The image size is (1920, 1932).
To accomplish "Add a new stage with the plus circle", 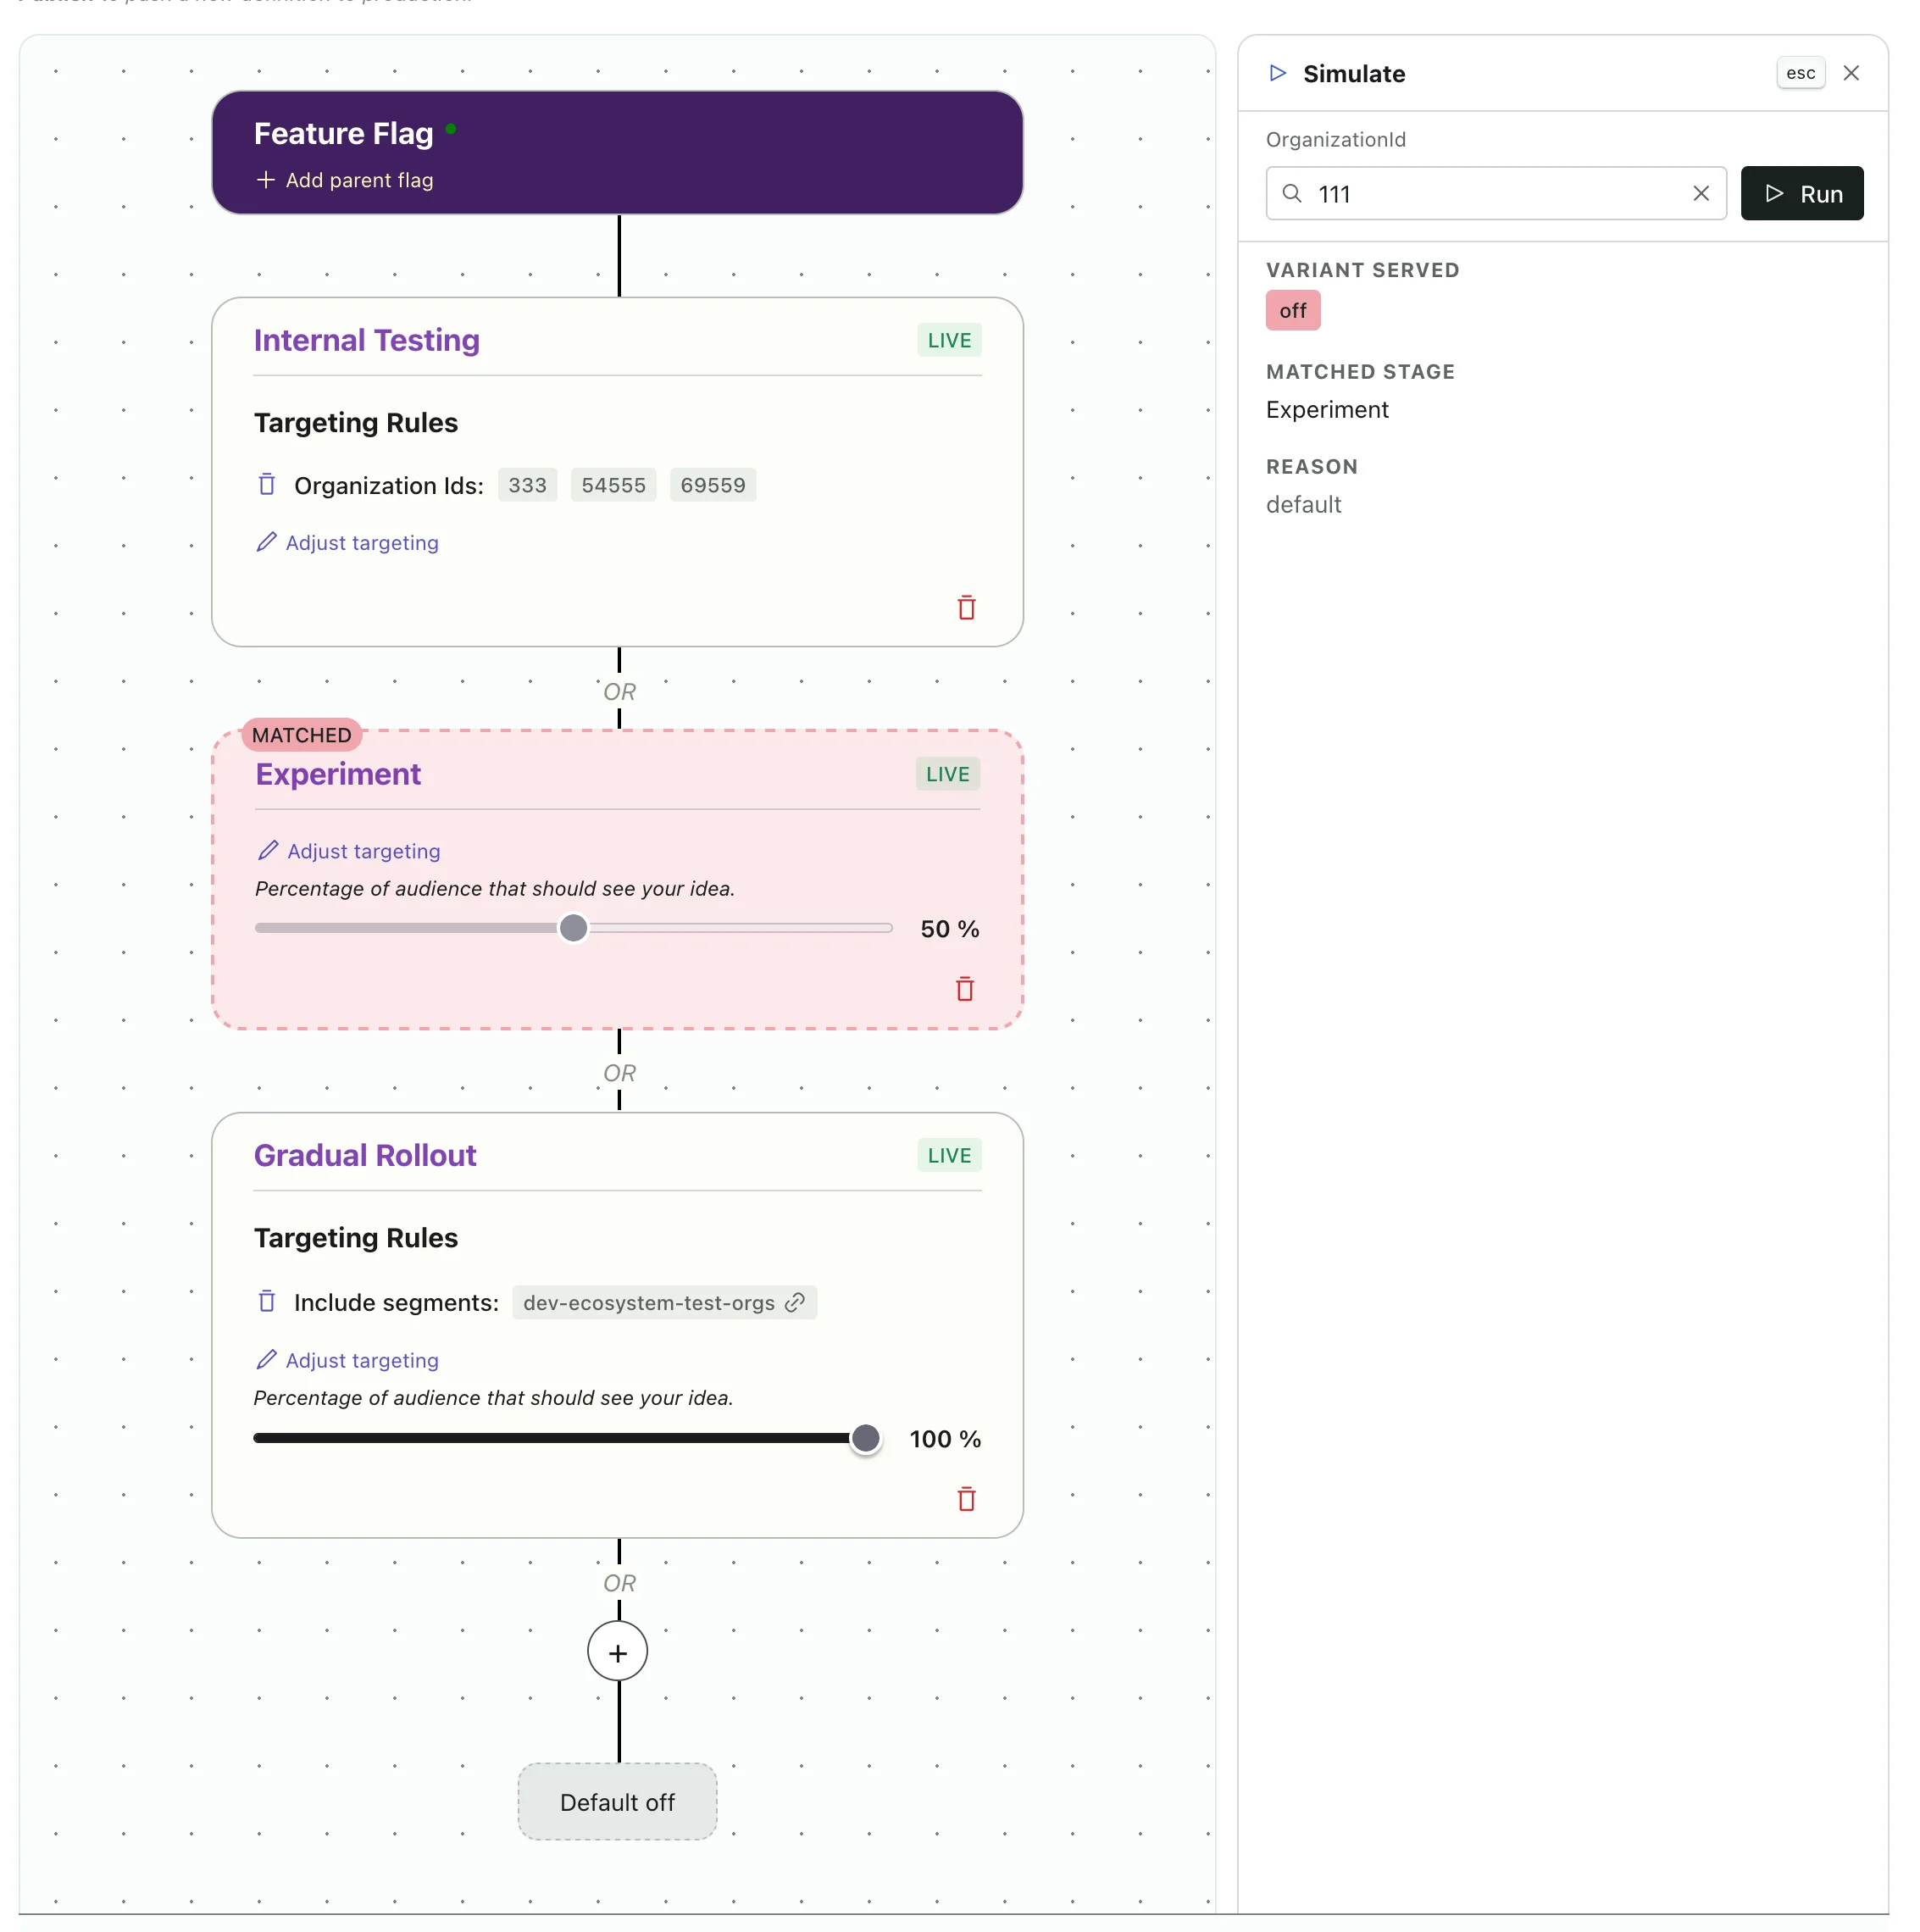I will pyautogui.click(x=618, y=1653).
